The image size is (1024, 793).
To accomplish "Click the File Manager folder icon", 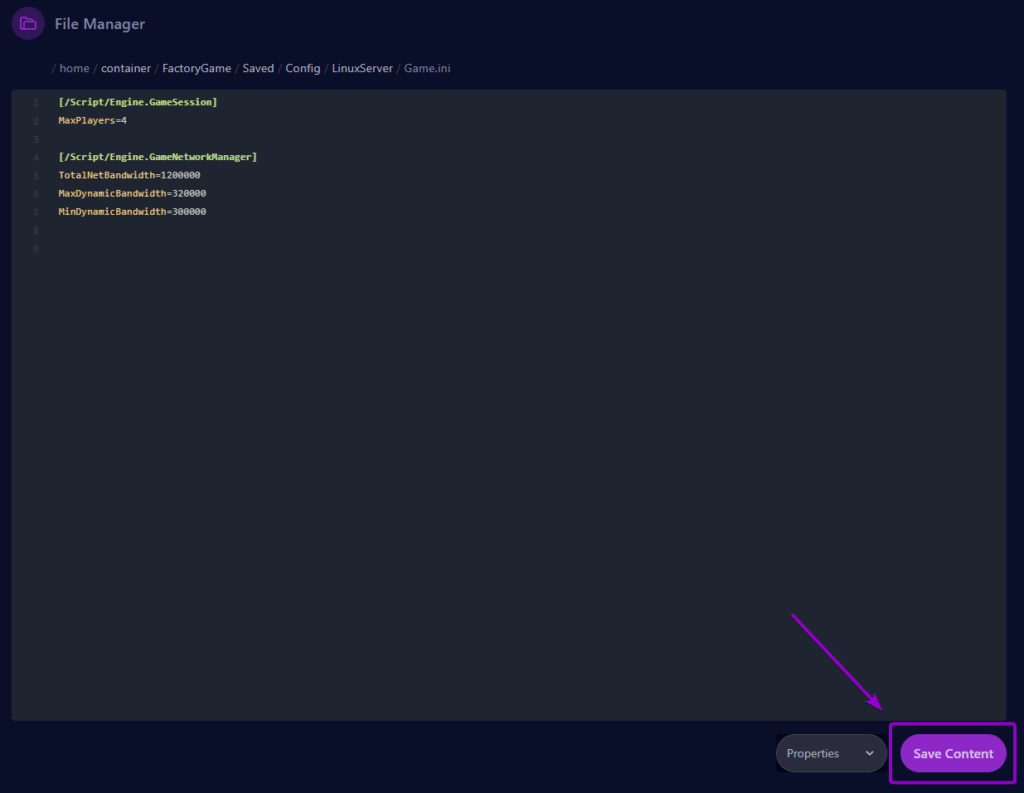I will click(x=28, y=23).
